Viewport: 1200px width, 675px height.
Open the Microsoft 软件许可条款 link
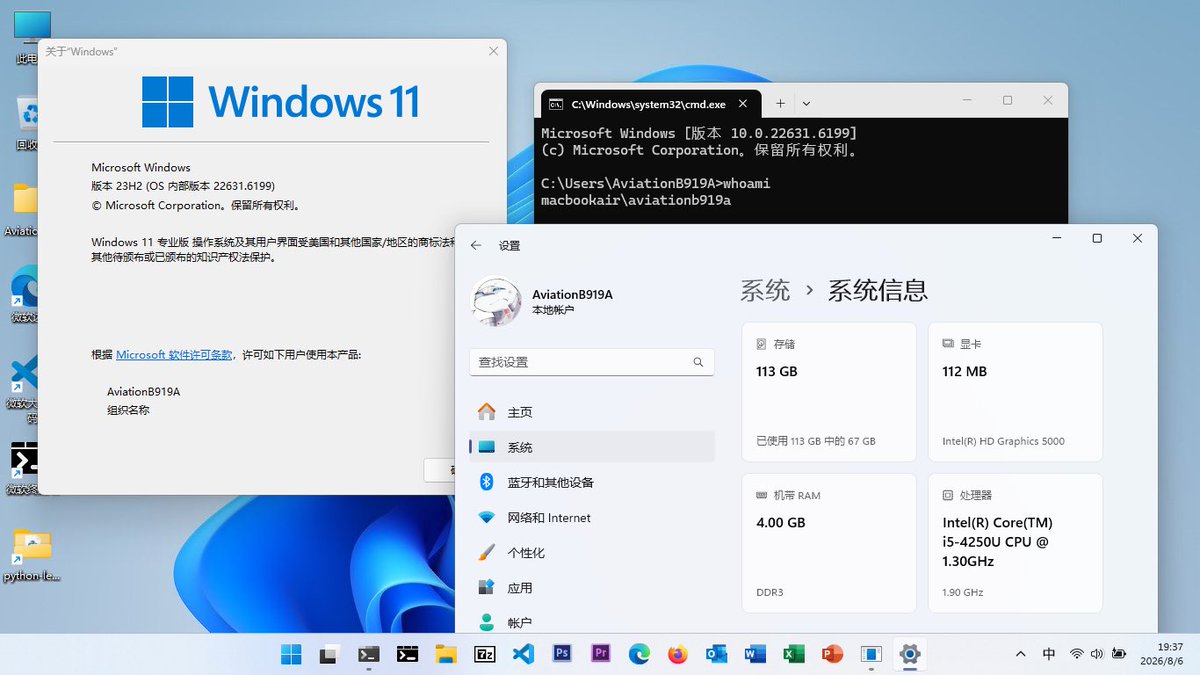[174, 355]
